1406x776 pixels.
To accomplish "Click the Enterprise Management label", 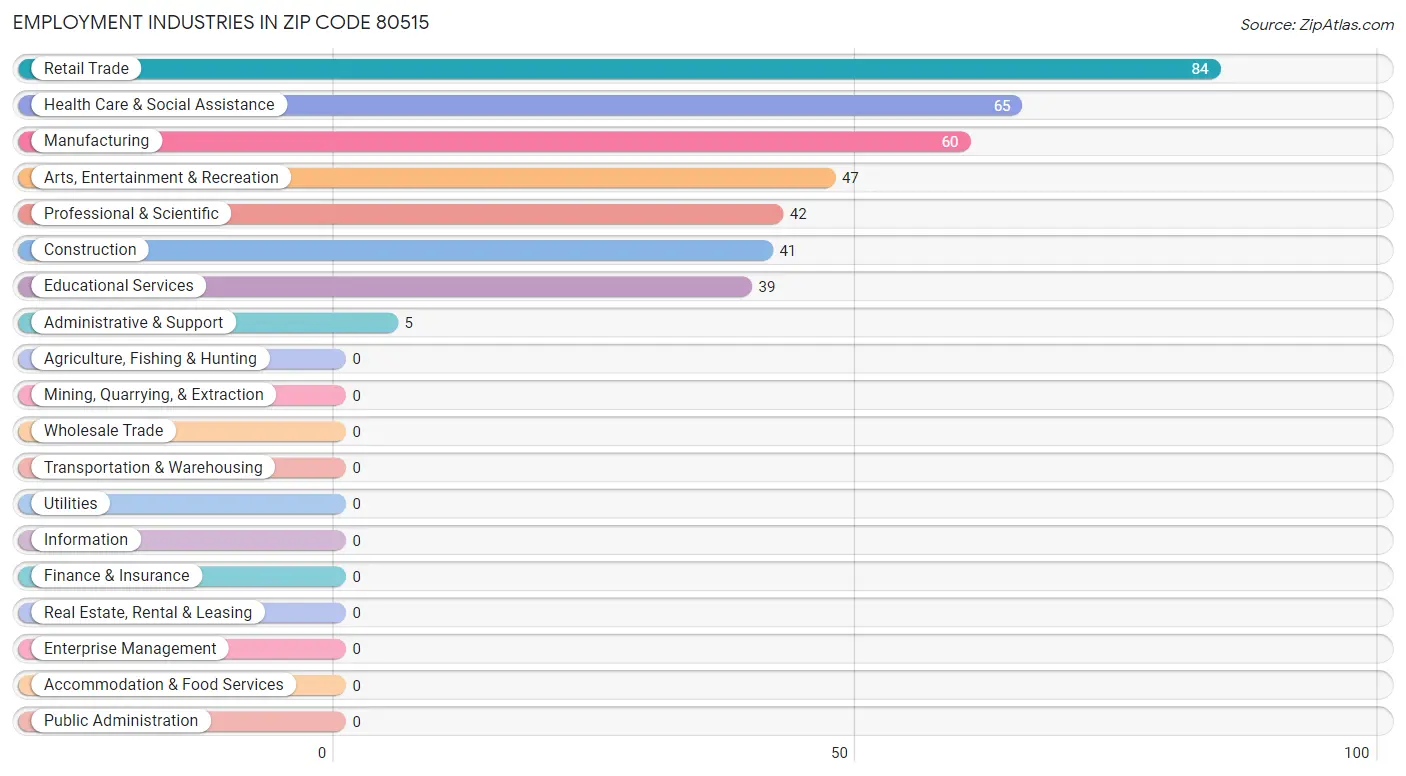I will pyautogui.click(x=130, y=649).
